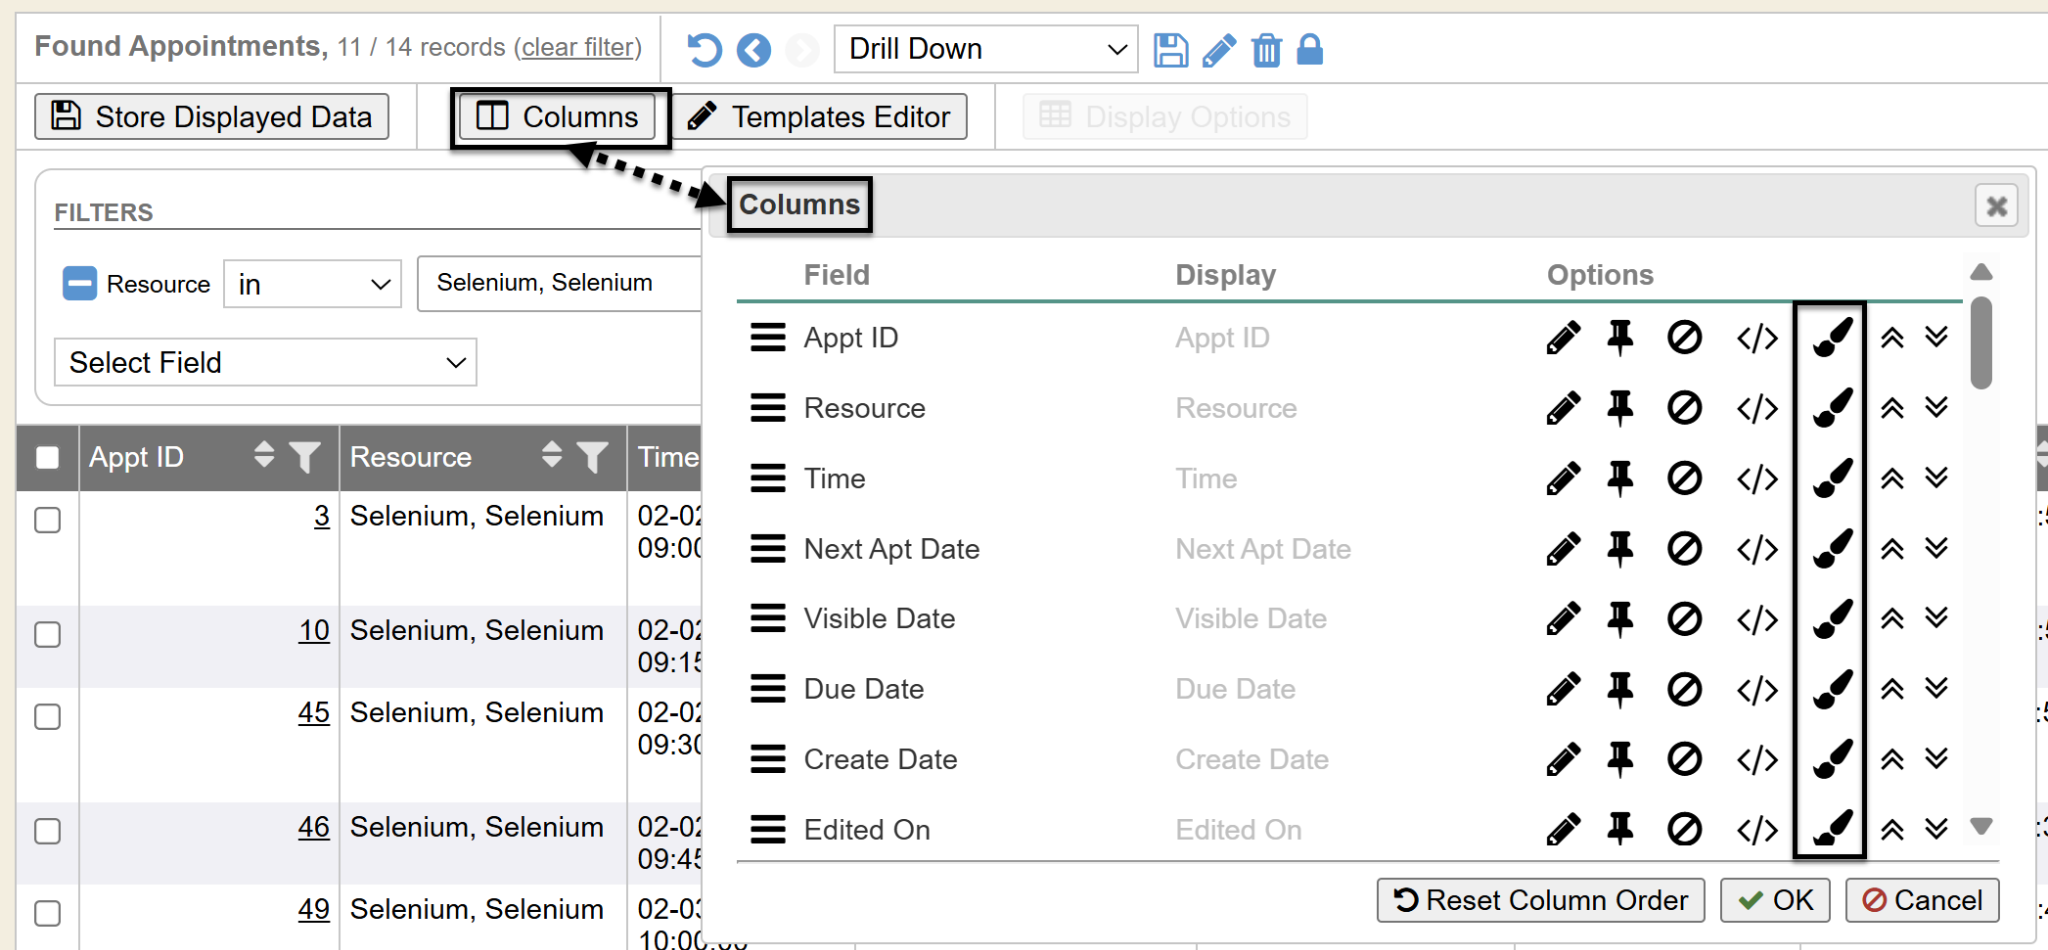
Task: Open the Drill Down dropdown
Action: 985,49
